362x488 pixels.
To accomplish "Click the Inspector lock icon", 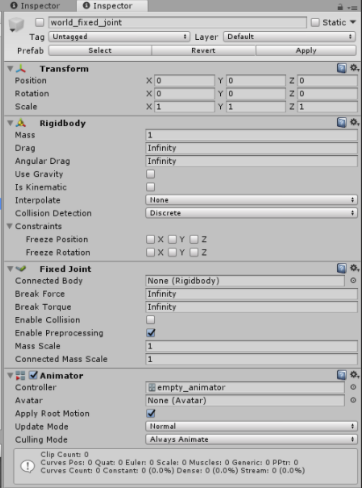I will (340, 6).
